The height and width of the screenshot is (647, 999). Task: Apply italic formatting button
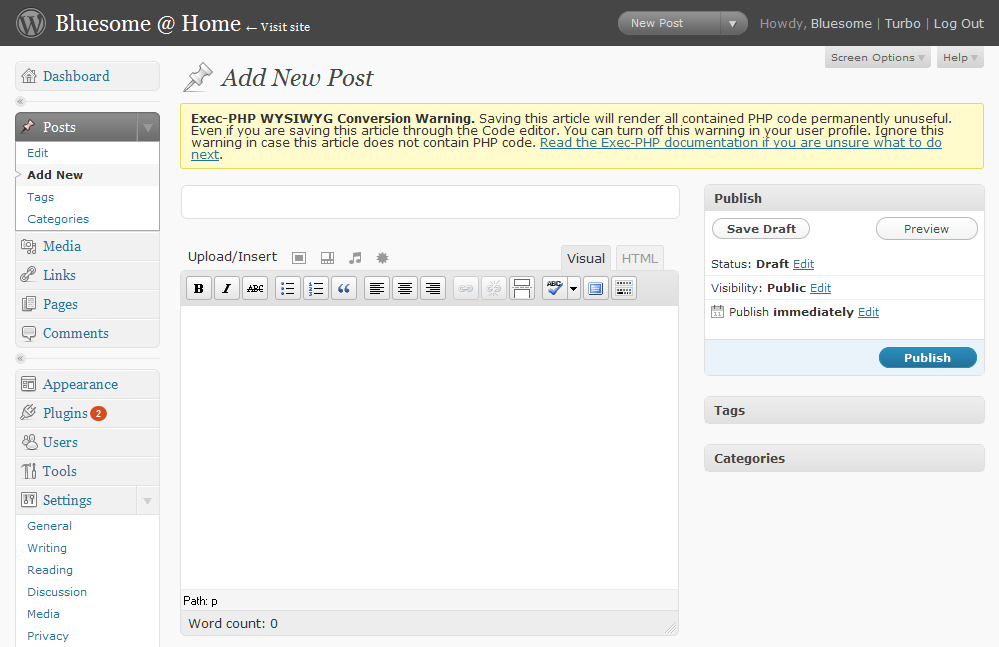227,289
